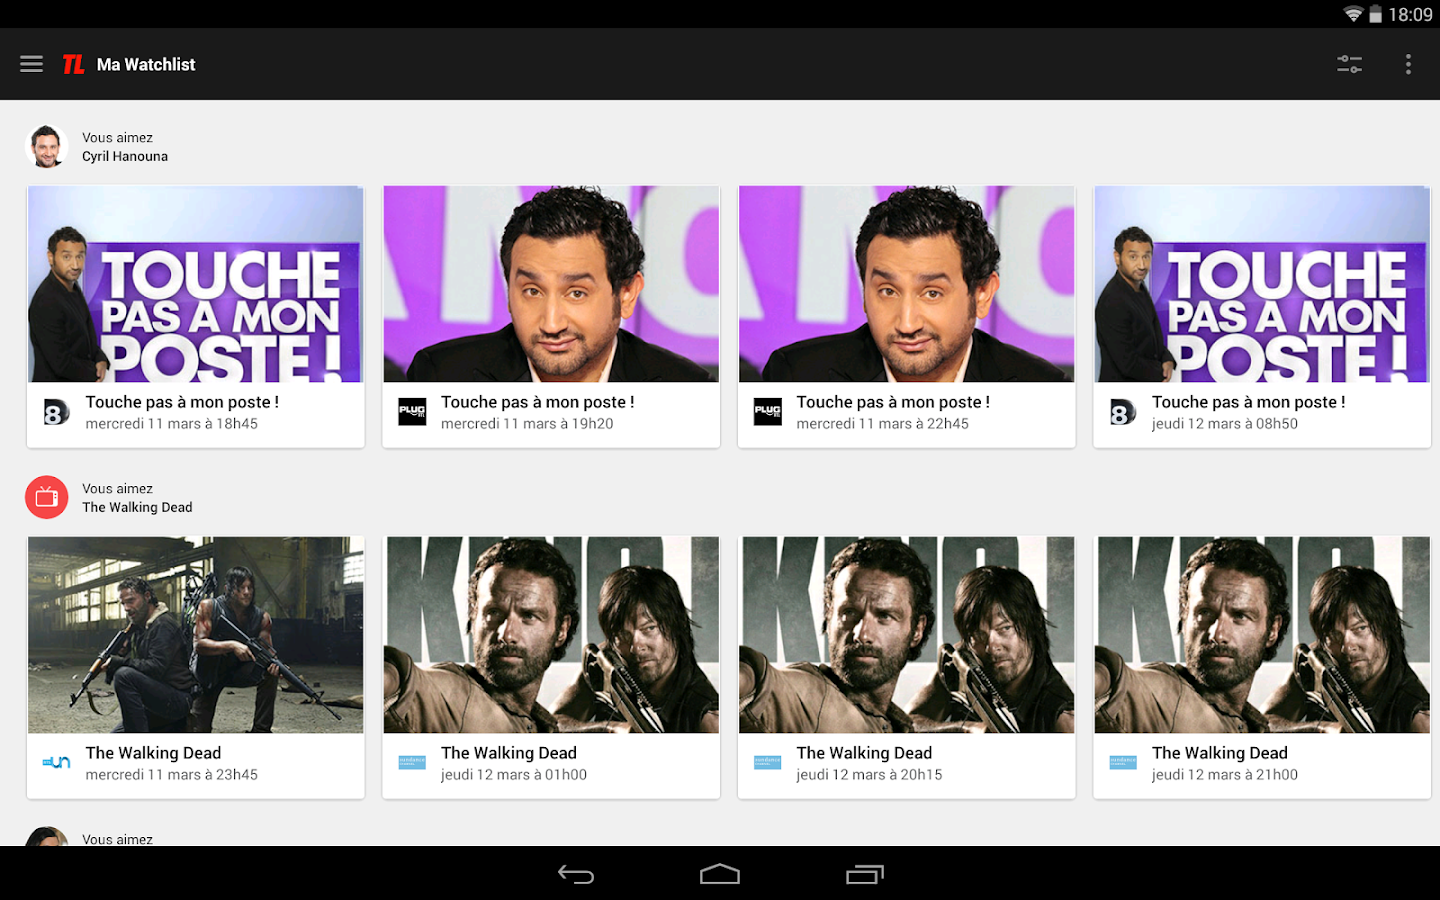
Task: Open Touche pas à mon poste thumbnail for 22h45
Action: click(907, 284)
